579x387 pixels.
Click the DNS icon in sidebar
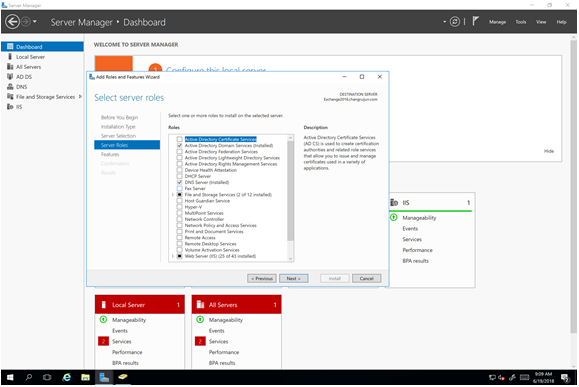point(10,86)
